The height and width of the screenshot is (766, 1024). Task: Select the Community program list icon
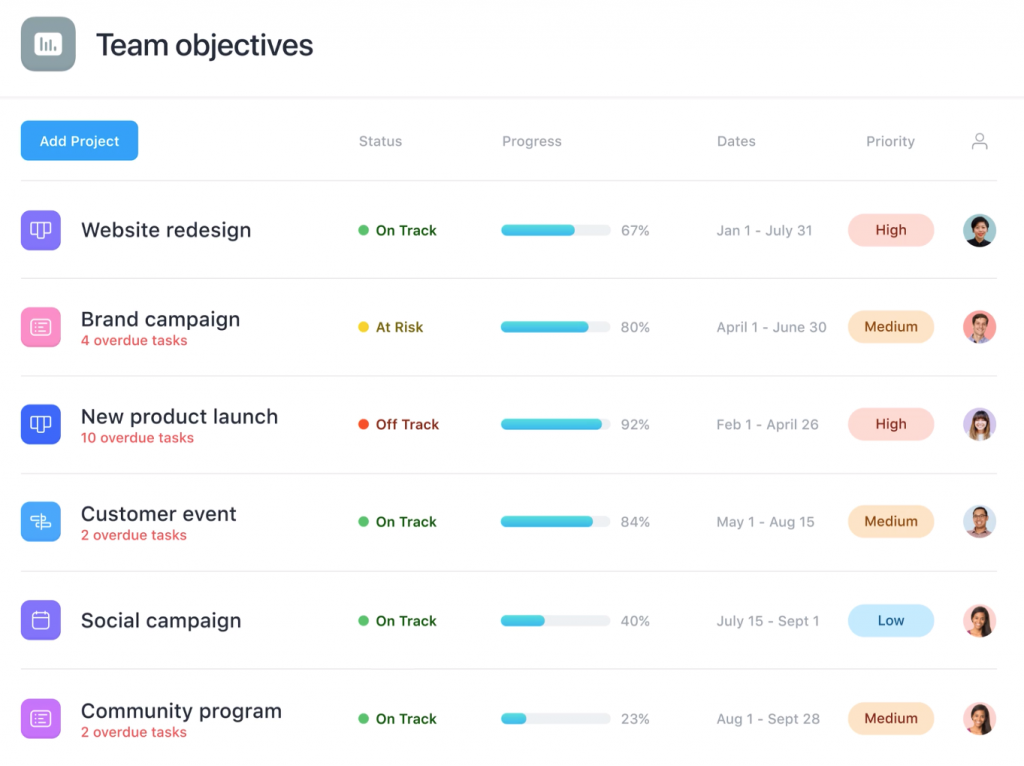coord(41,718)
